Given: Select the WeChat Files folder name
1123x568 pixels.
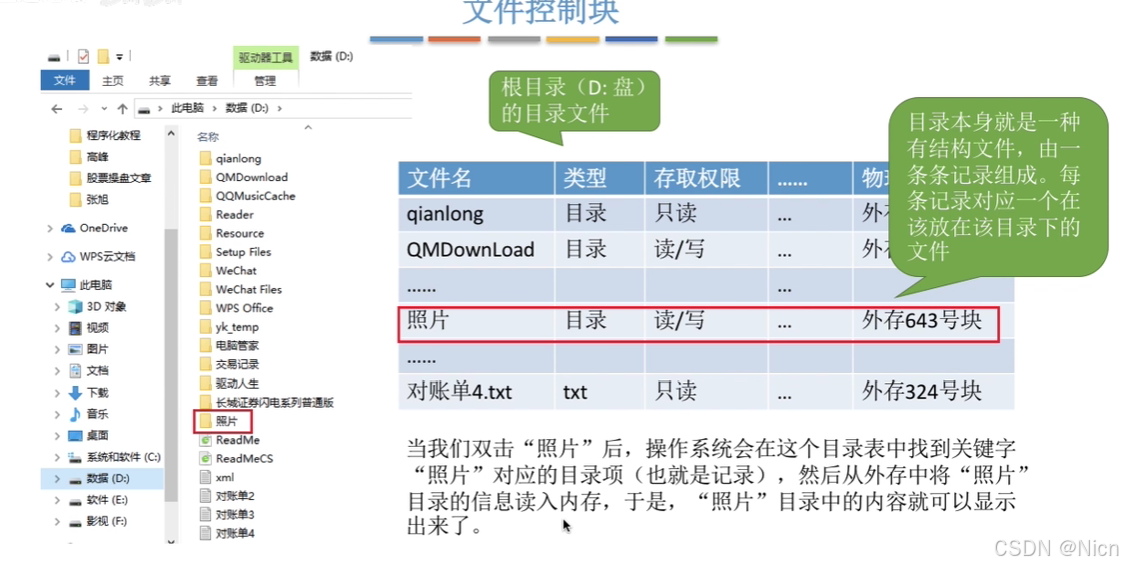Looking at the screenshot, I should point(249,289).
